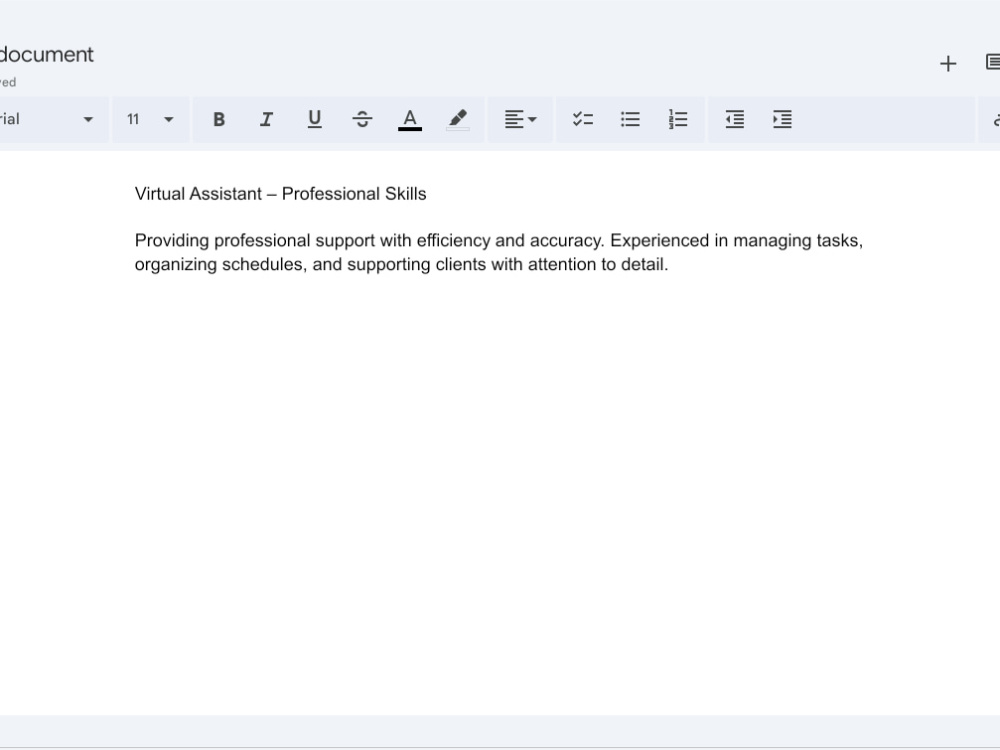1000x750 pixels.
Task: Apply strikethrough to text
Action: point(362,119)
